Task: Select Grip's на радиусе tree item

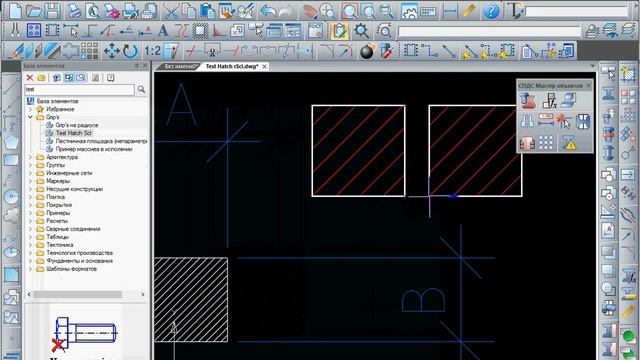Action: (77, 125)
